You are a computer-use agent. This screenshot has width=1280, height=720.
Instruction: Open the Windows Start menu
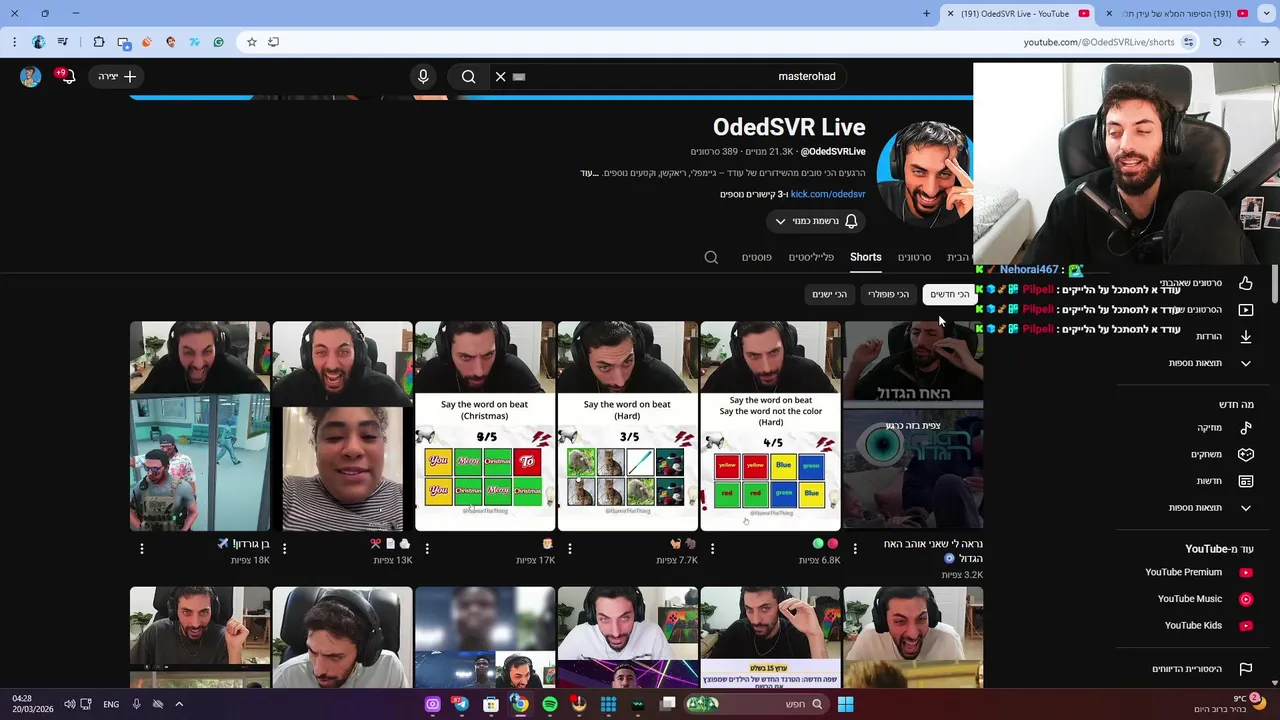(x=845, y=704)
